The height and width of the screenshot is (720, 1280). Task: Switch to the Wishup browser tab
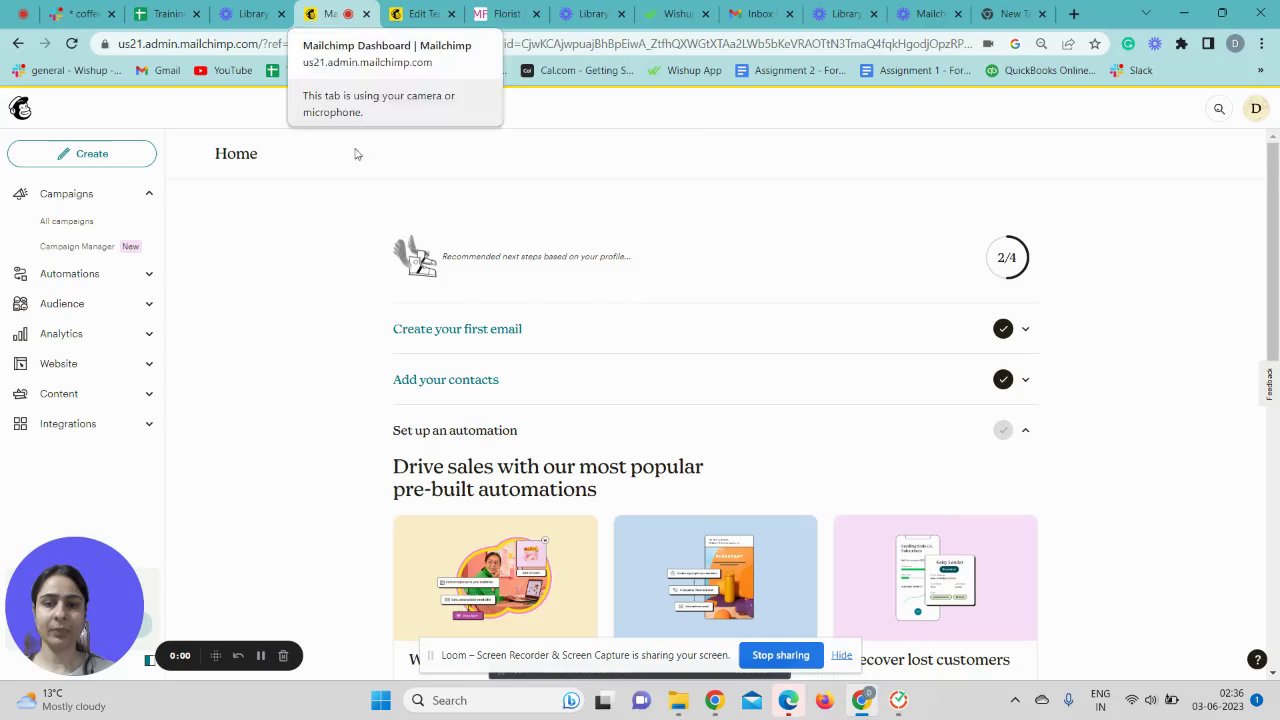(676, 14)
